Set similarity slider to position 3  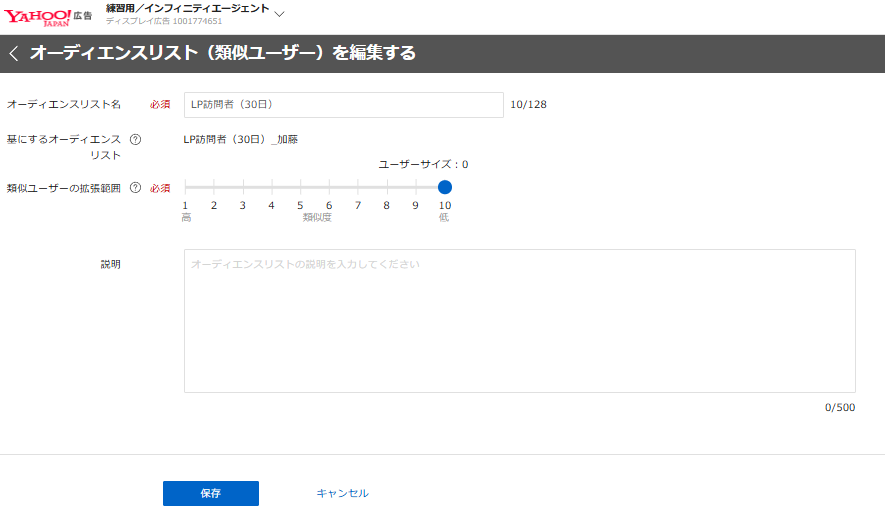pyautogui.click(x=243, y=187)
